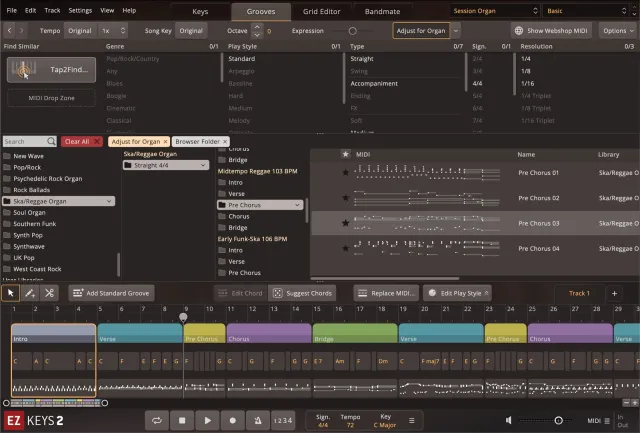Click the playhead marker at bar 9

[183, 317]
